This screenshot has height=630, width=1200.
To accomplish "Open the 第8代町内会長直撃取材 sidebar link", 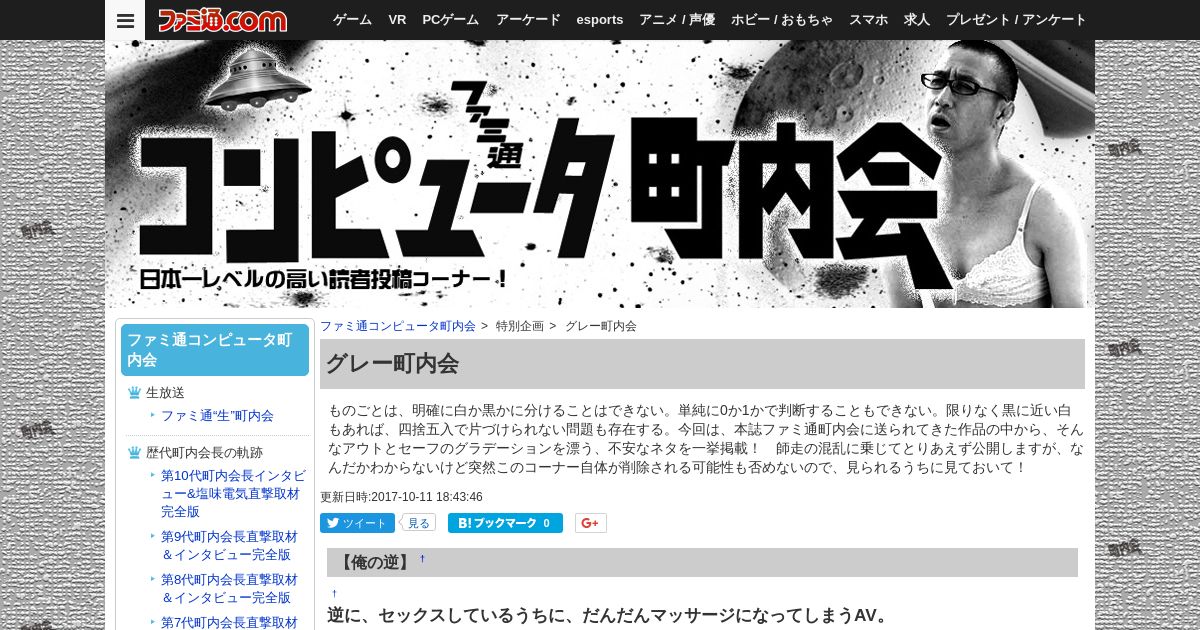I will (230, 588).
